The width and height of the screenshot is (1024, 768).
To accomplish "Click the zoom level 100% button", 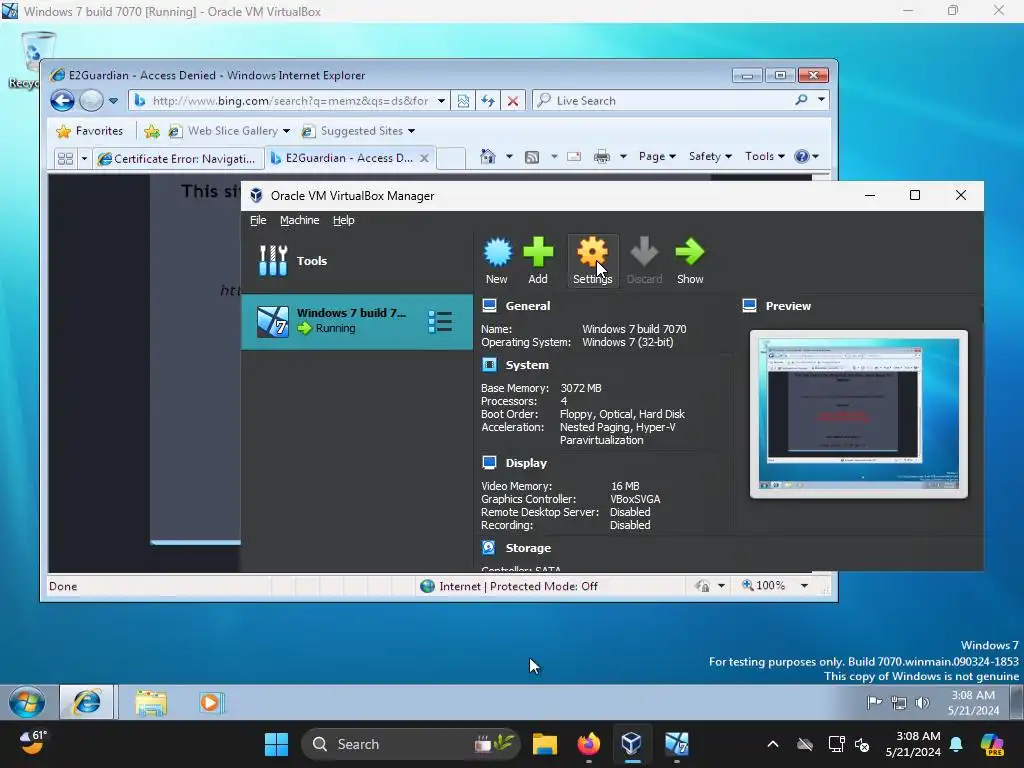I will click(763, 586).
